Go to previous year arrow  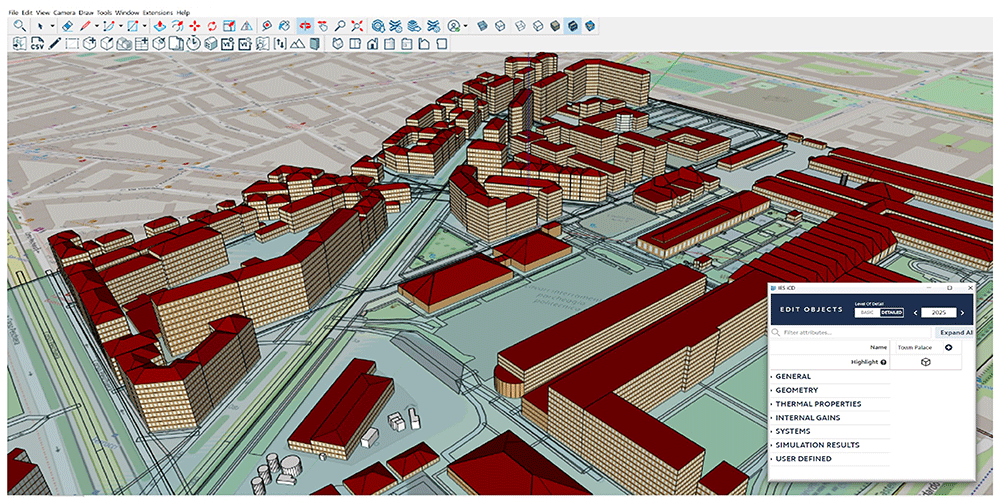point(915,313)
